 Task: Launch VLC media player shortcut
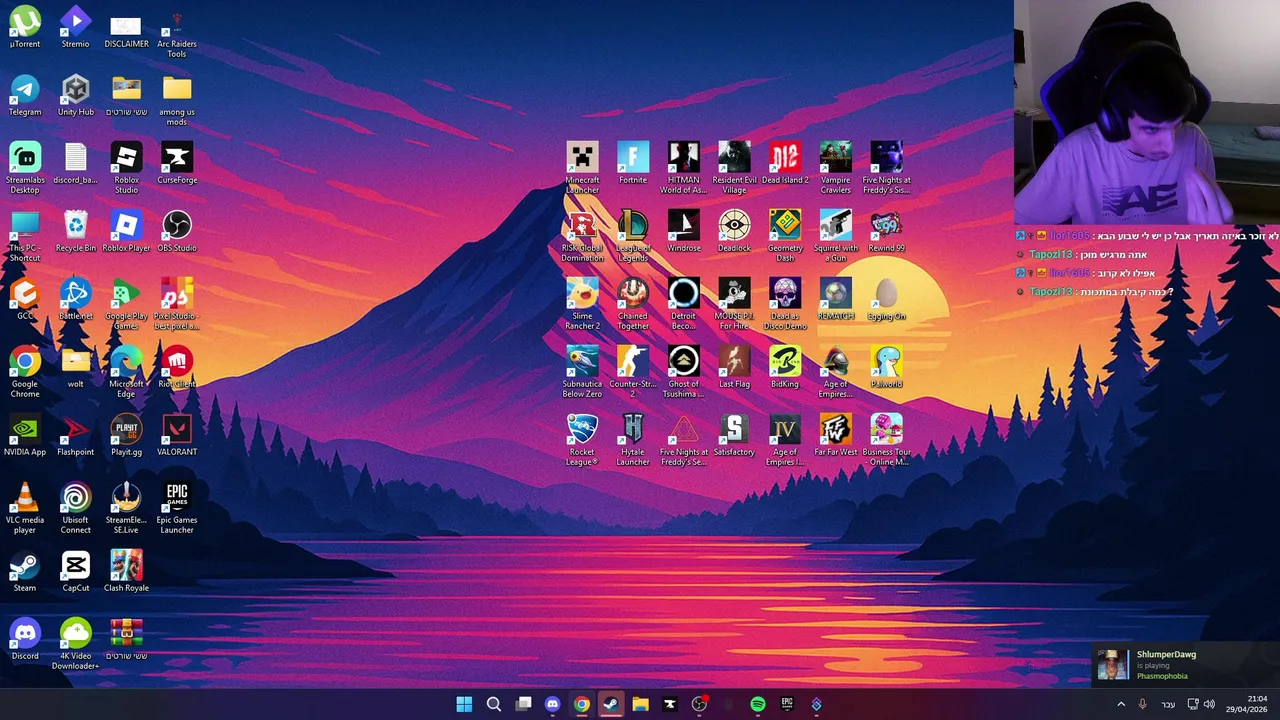[25, 509]
